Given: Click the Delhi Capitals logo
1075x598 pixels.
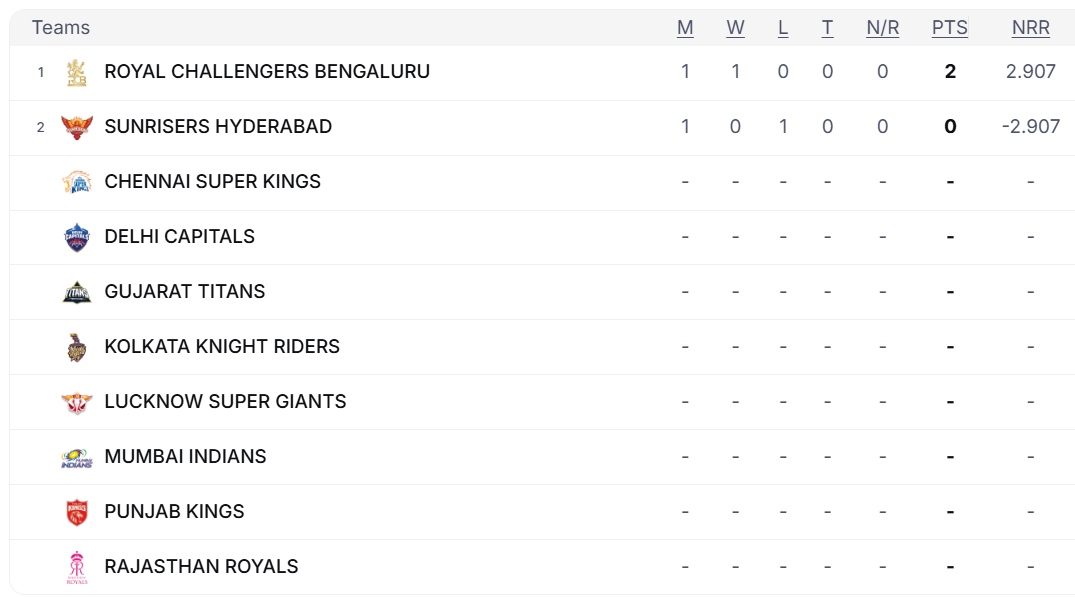Looking at the screenshot, I should (76, 237).
